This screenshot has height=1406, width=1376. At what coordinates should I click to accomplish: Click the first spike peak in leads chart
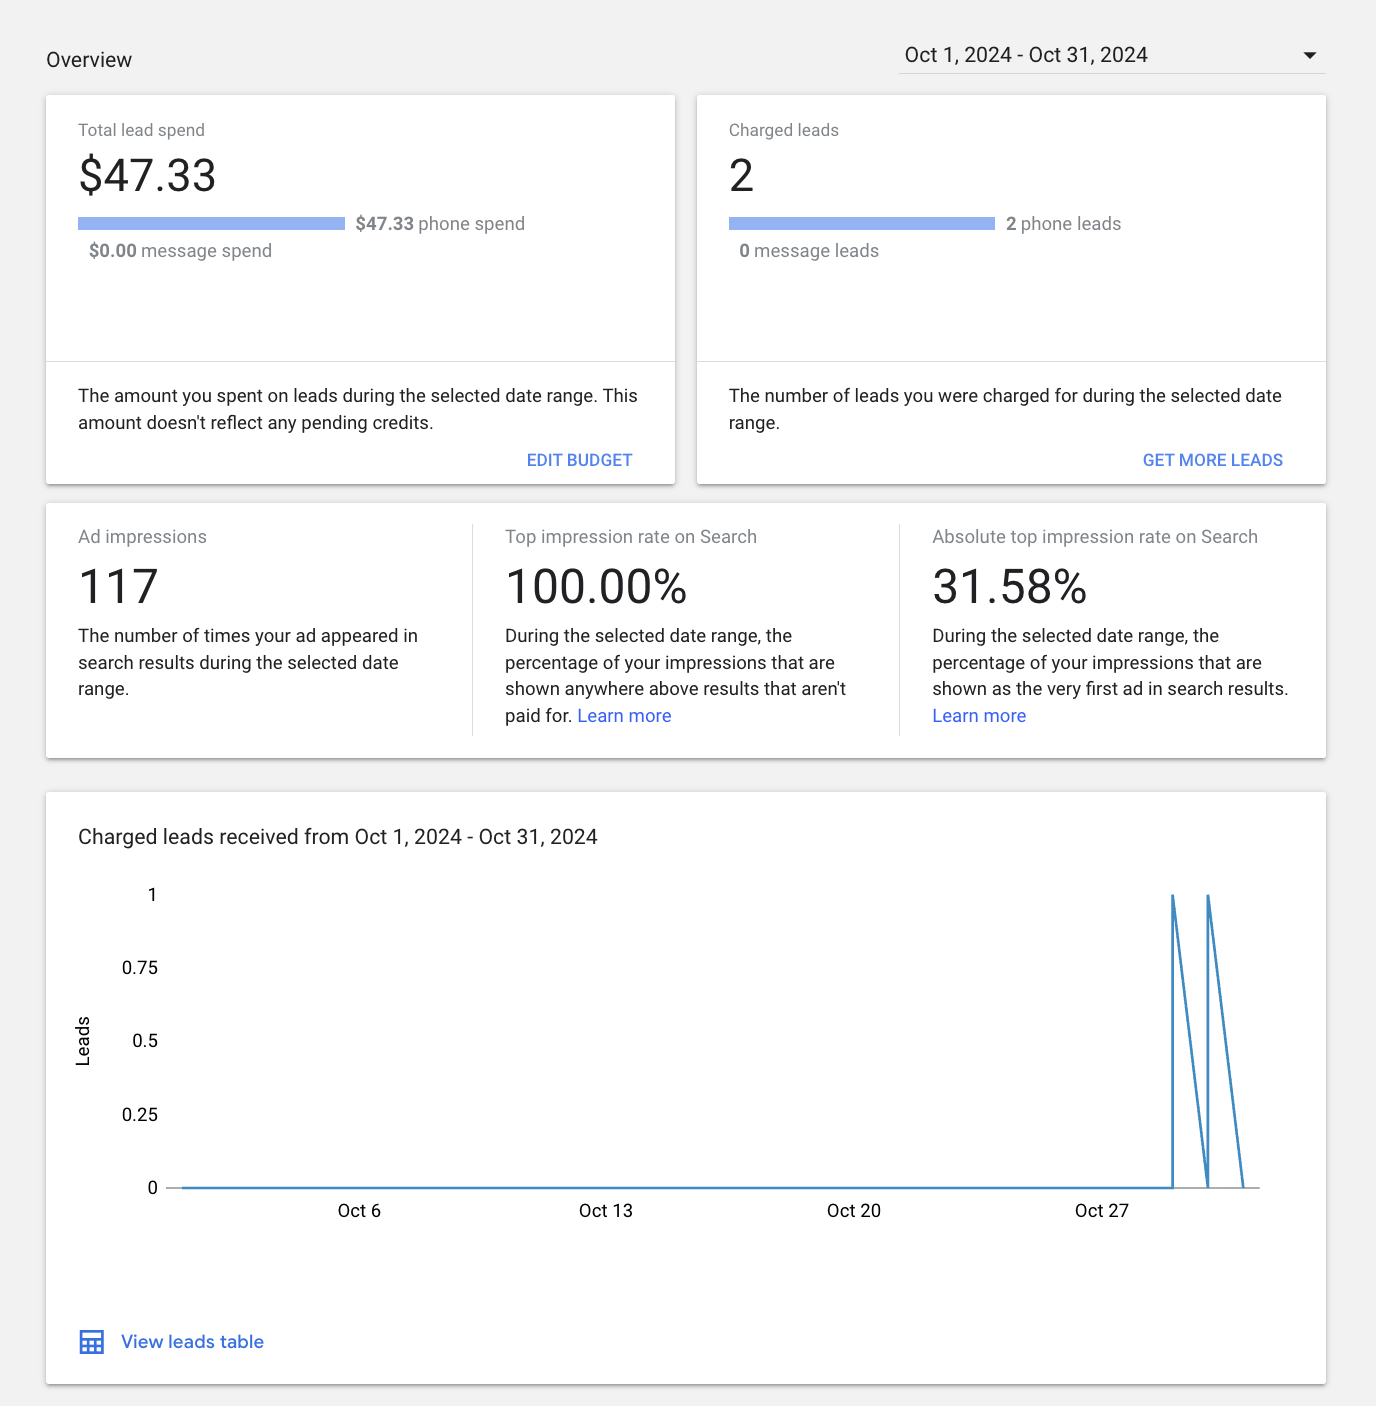pos(1172,897)
